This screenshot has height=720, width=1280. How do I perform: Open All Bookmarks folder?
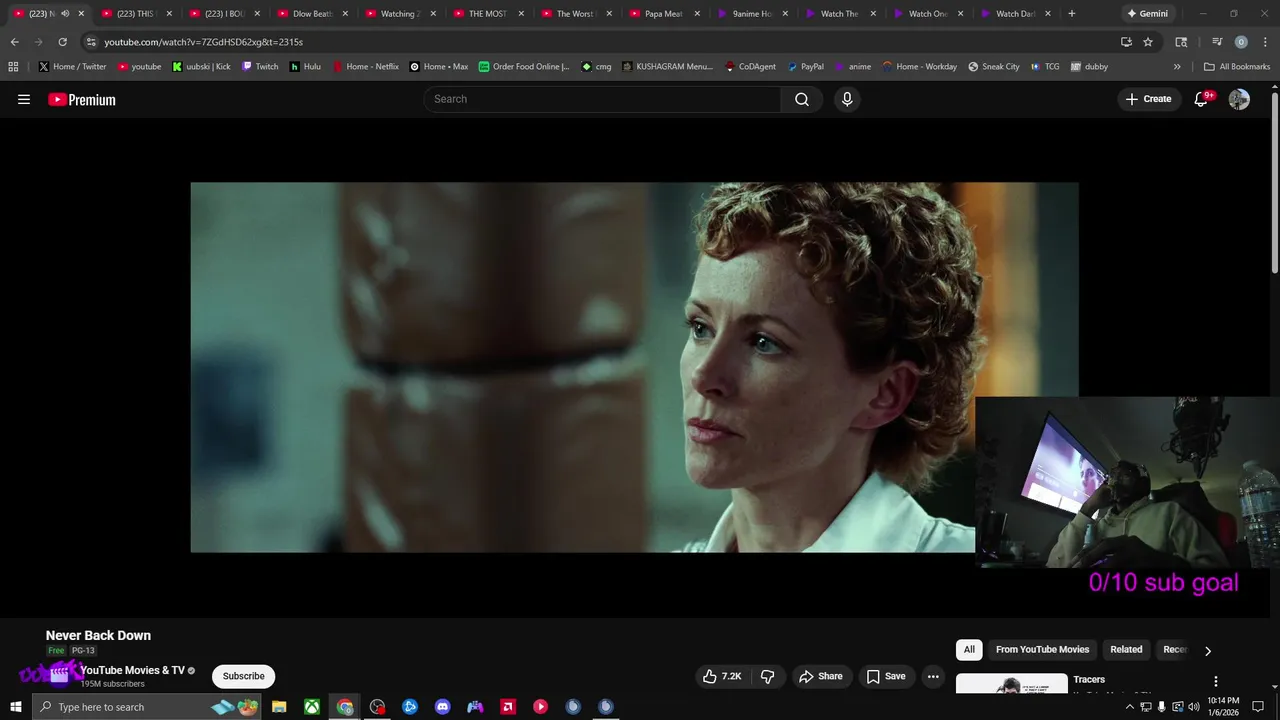[1237, 67]
